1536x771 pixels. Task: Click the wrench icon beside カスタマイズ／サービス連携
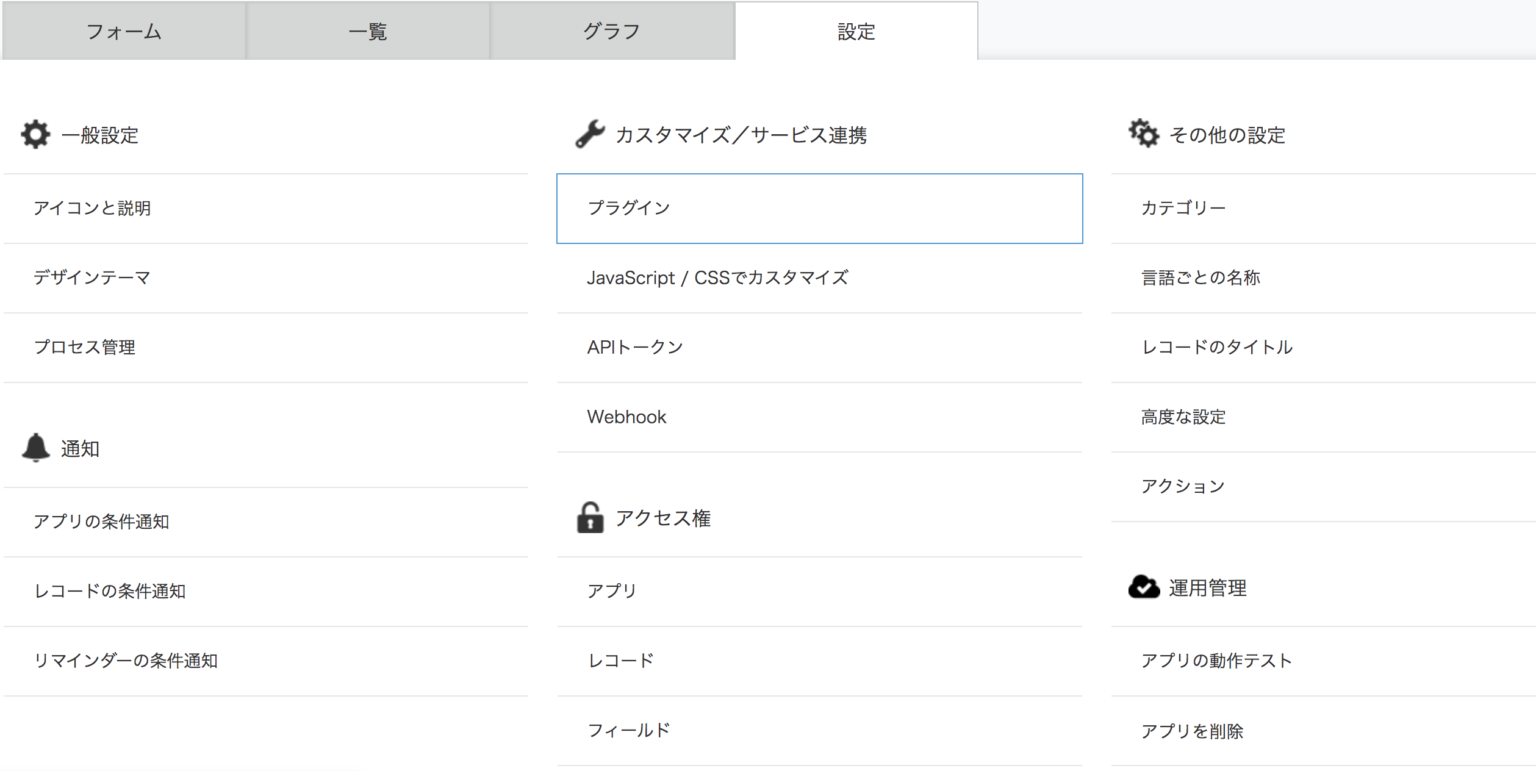(x=590, y=135)
